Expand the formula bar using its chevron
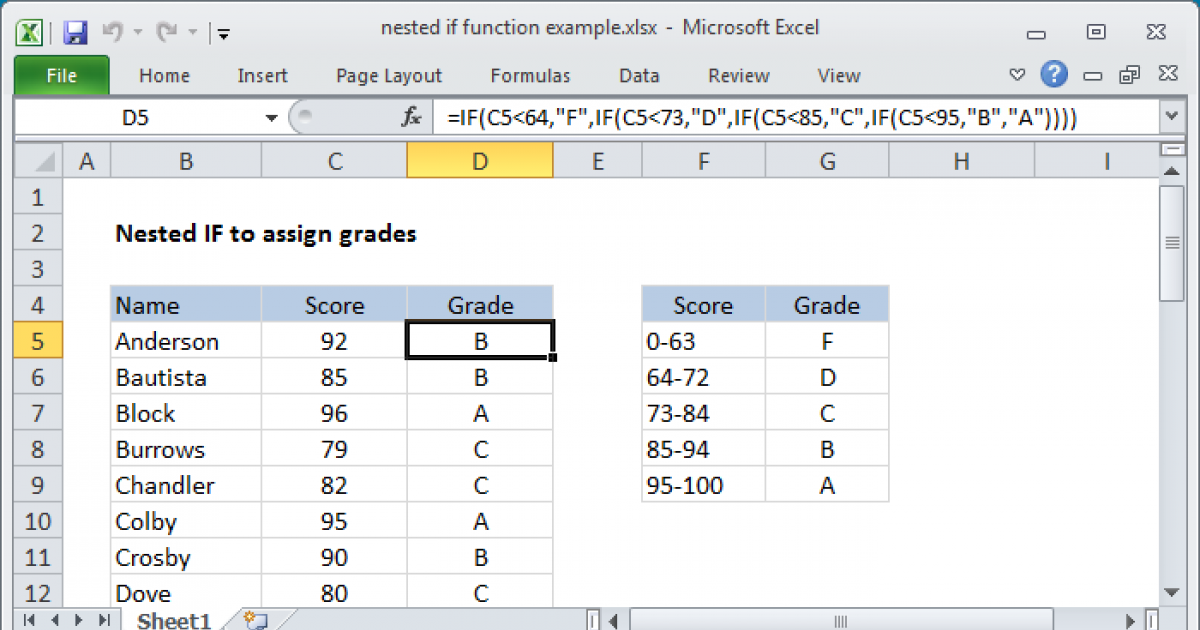 1171,118
